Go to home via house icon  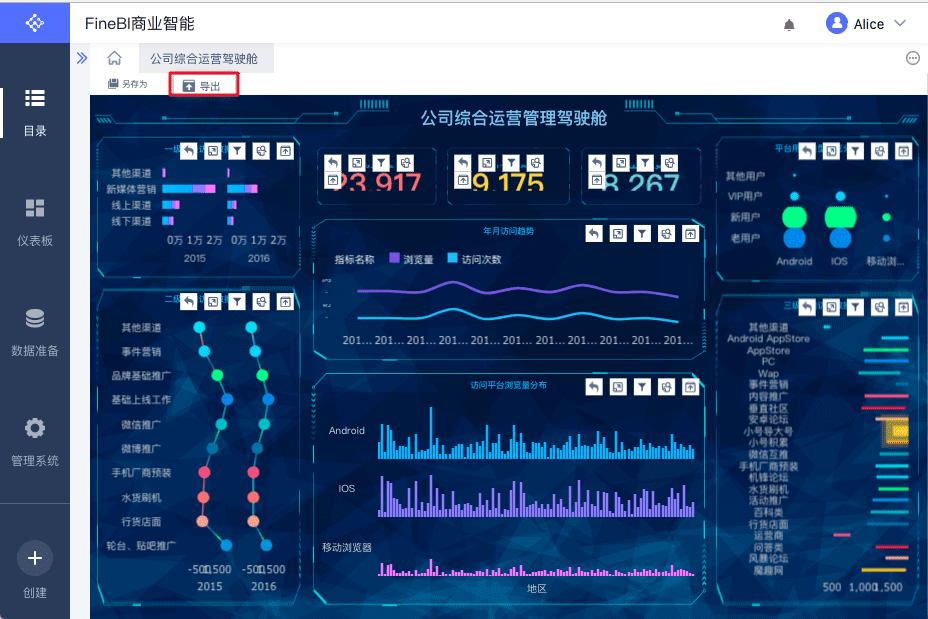click(x=114, y=58)
